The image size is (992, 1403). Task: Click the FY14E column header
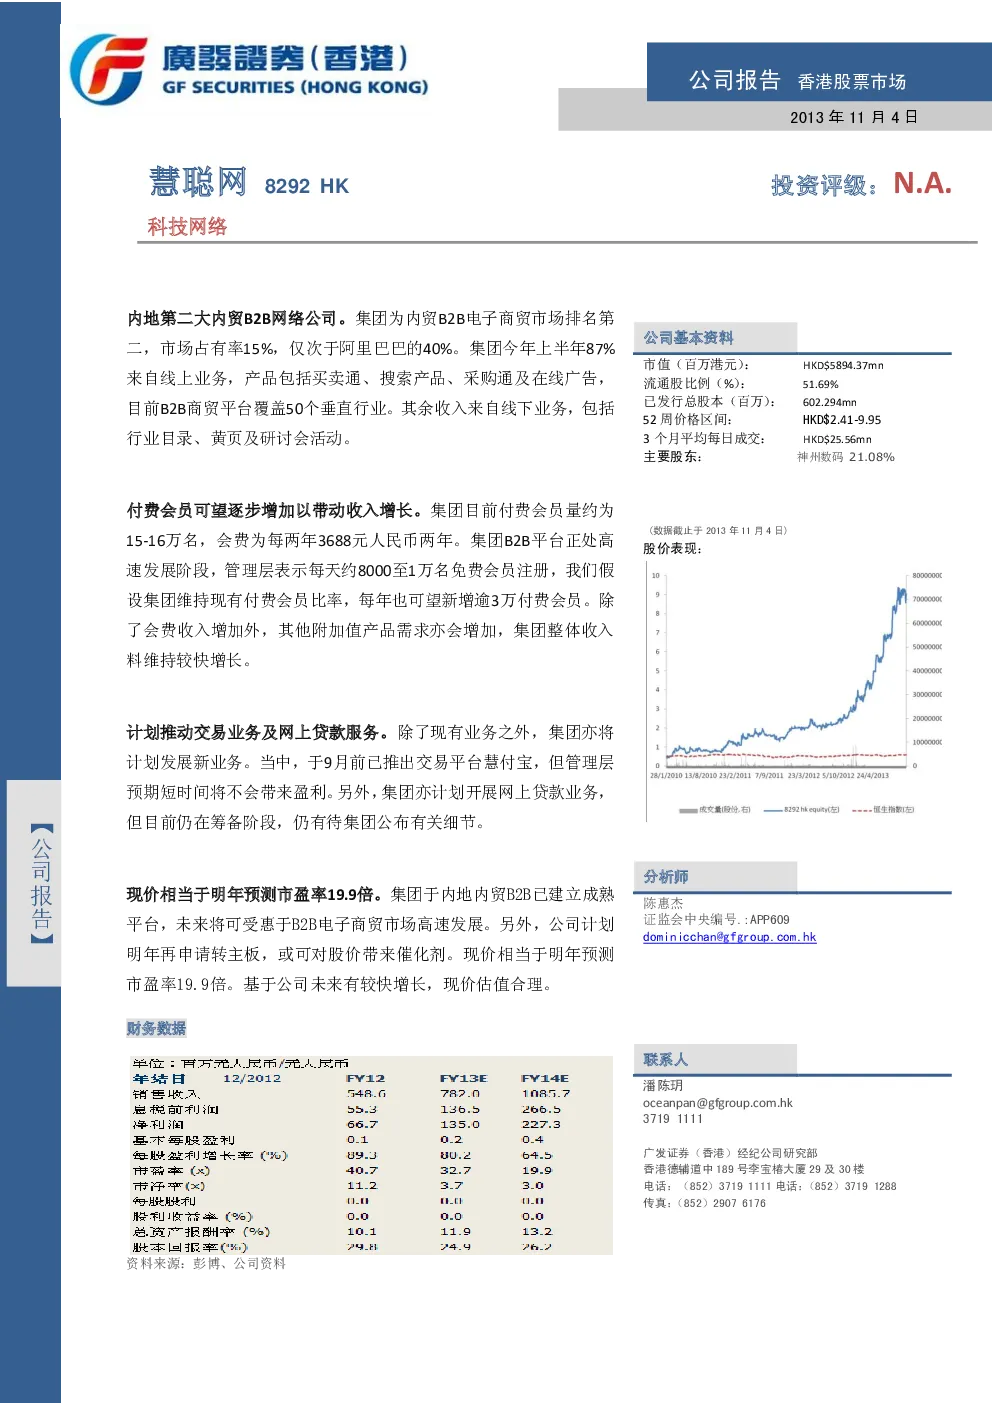(x=545, y=1079)
